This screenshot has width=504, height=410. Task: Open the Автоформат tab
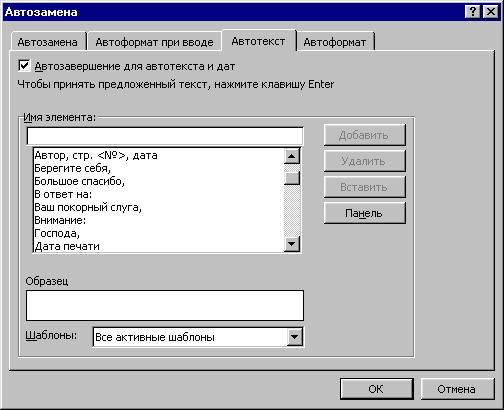(x=335, y=42)
